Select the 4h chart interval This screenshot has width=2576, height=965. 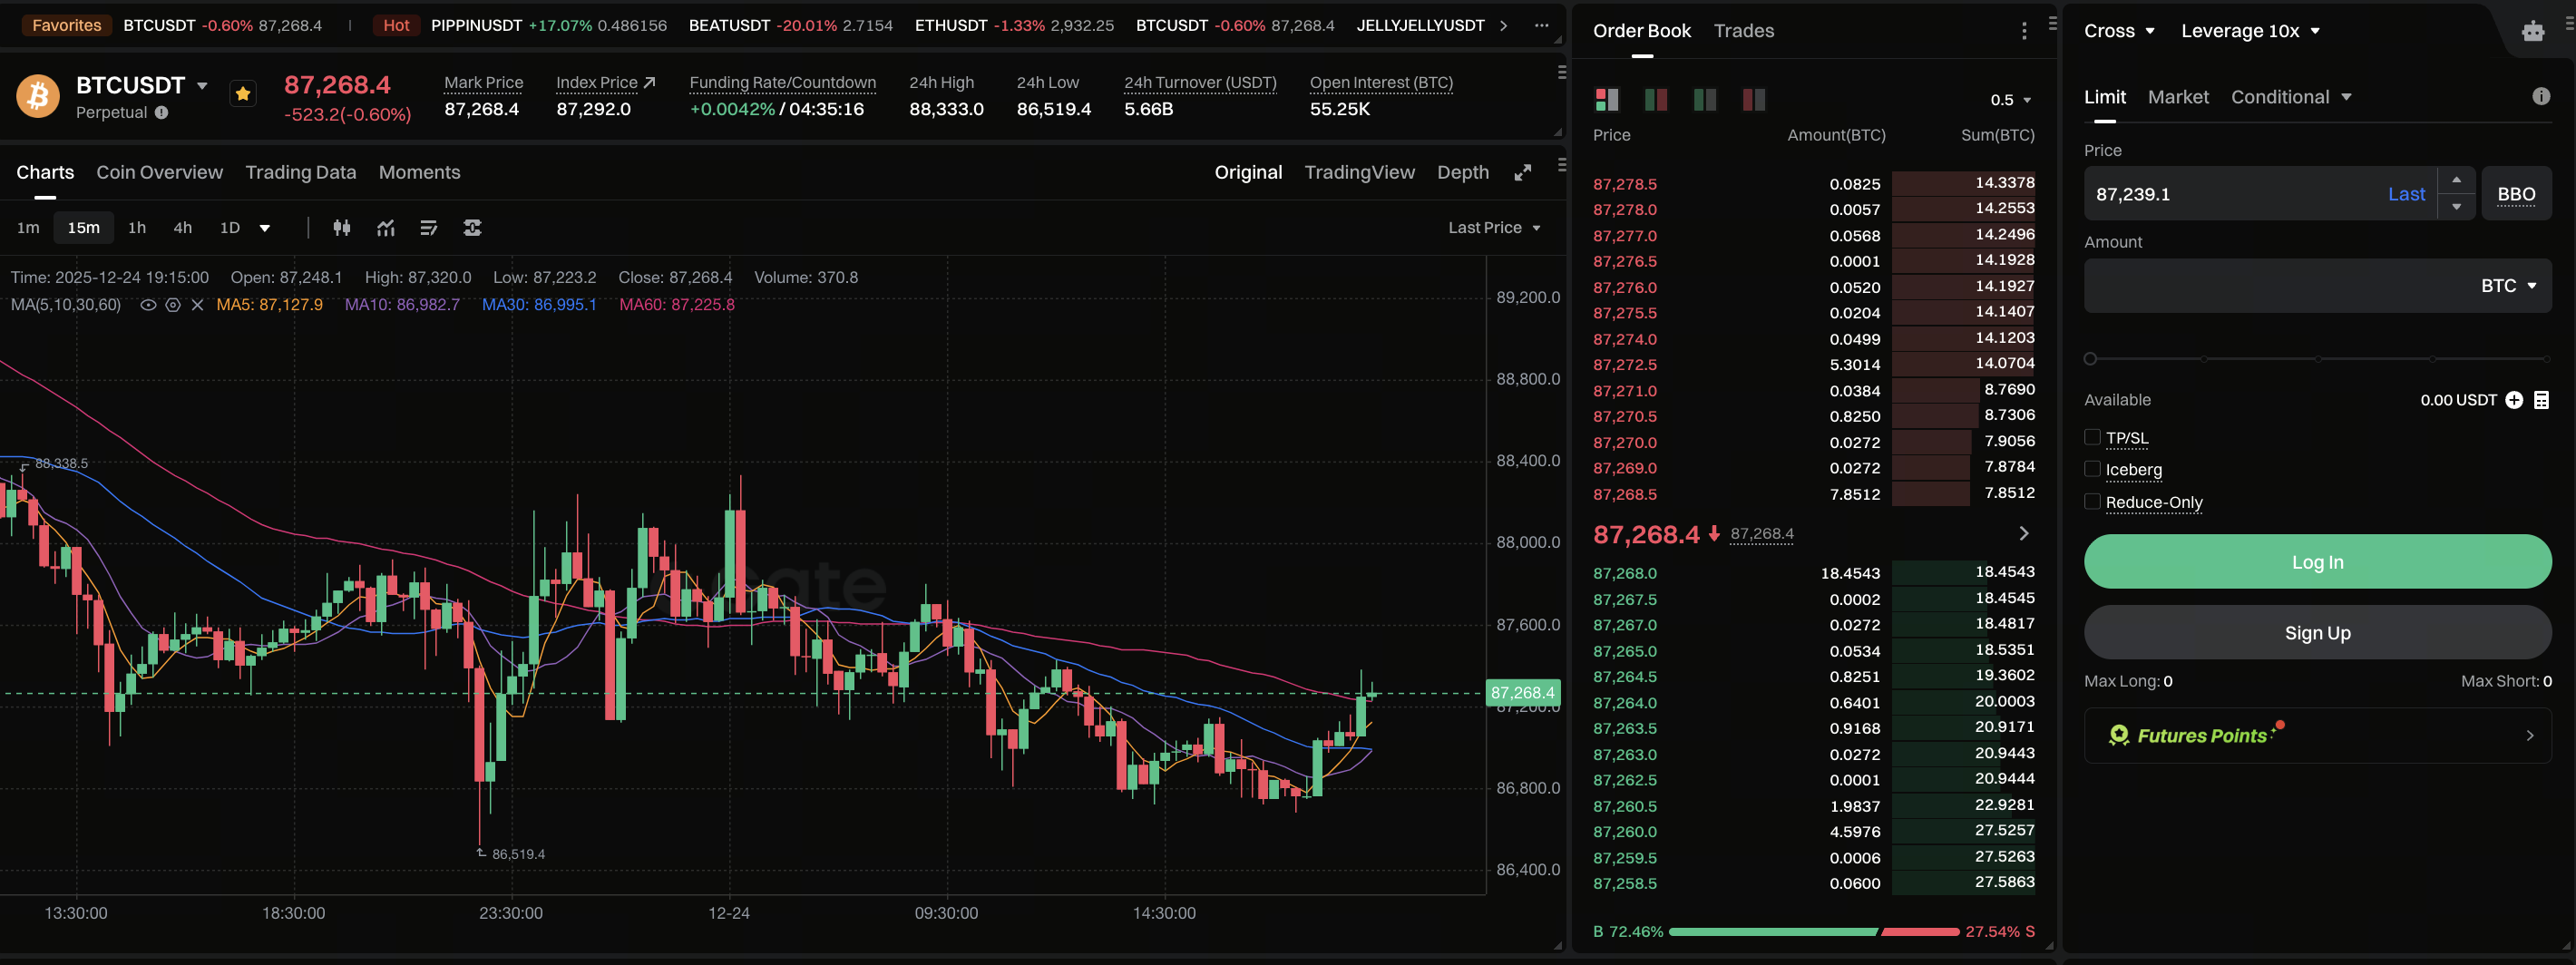[x=183, y=228]
